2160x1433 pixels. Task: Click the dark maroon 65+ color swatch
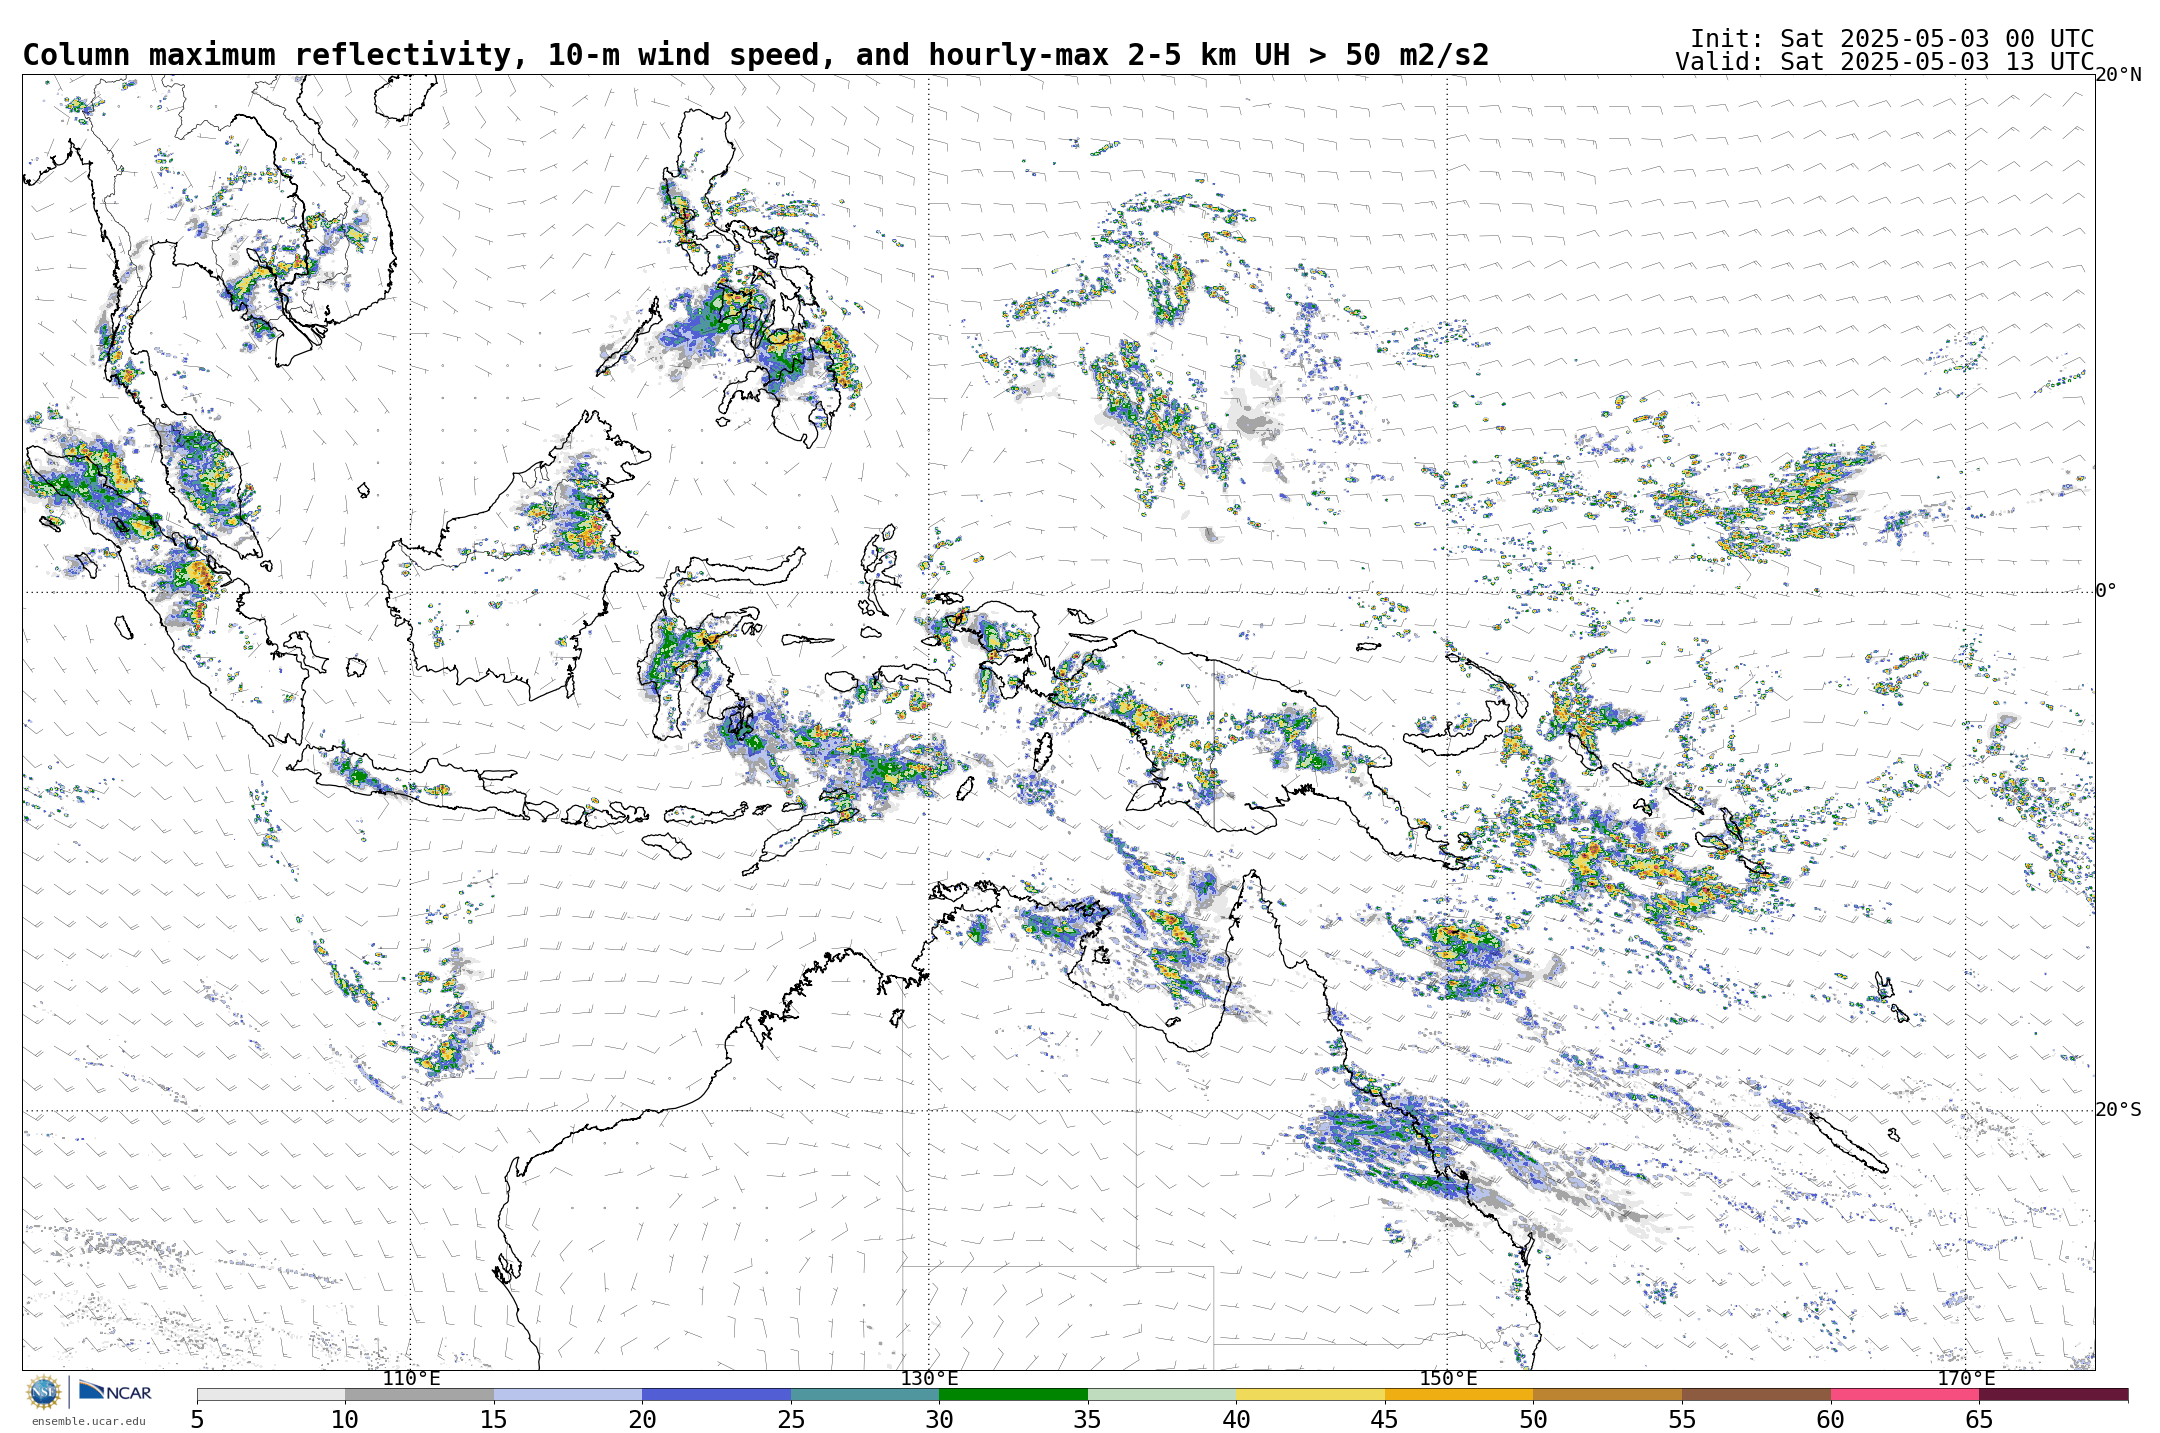click(2053, 1394)
